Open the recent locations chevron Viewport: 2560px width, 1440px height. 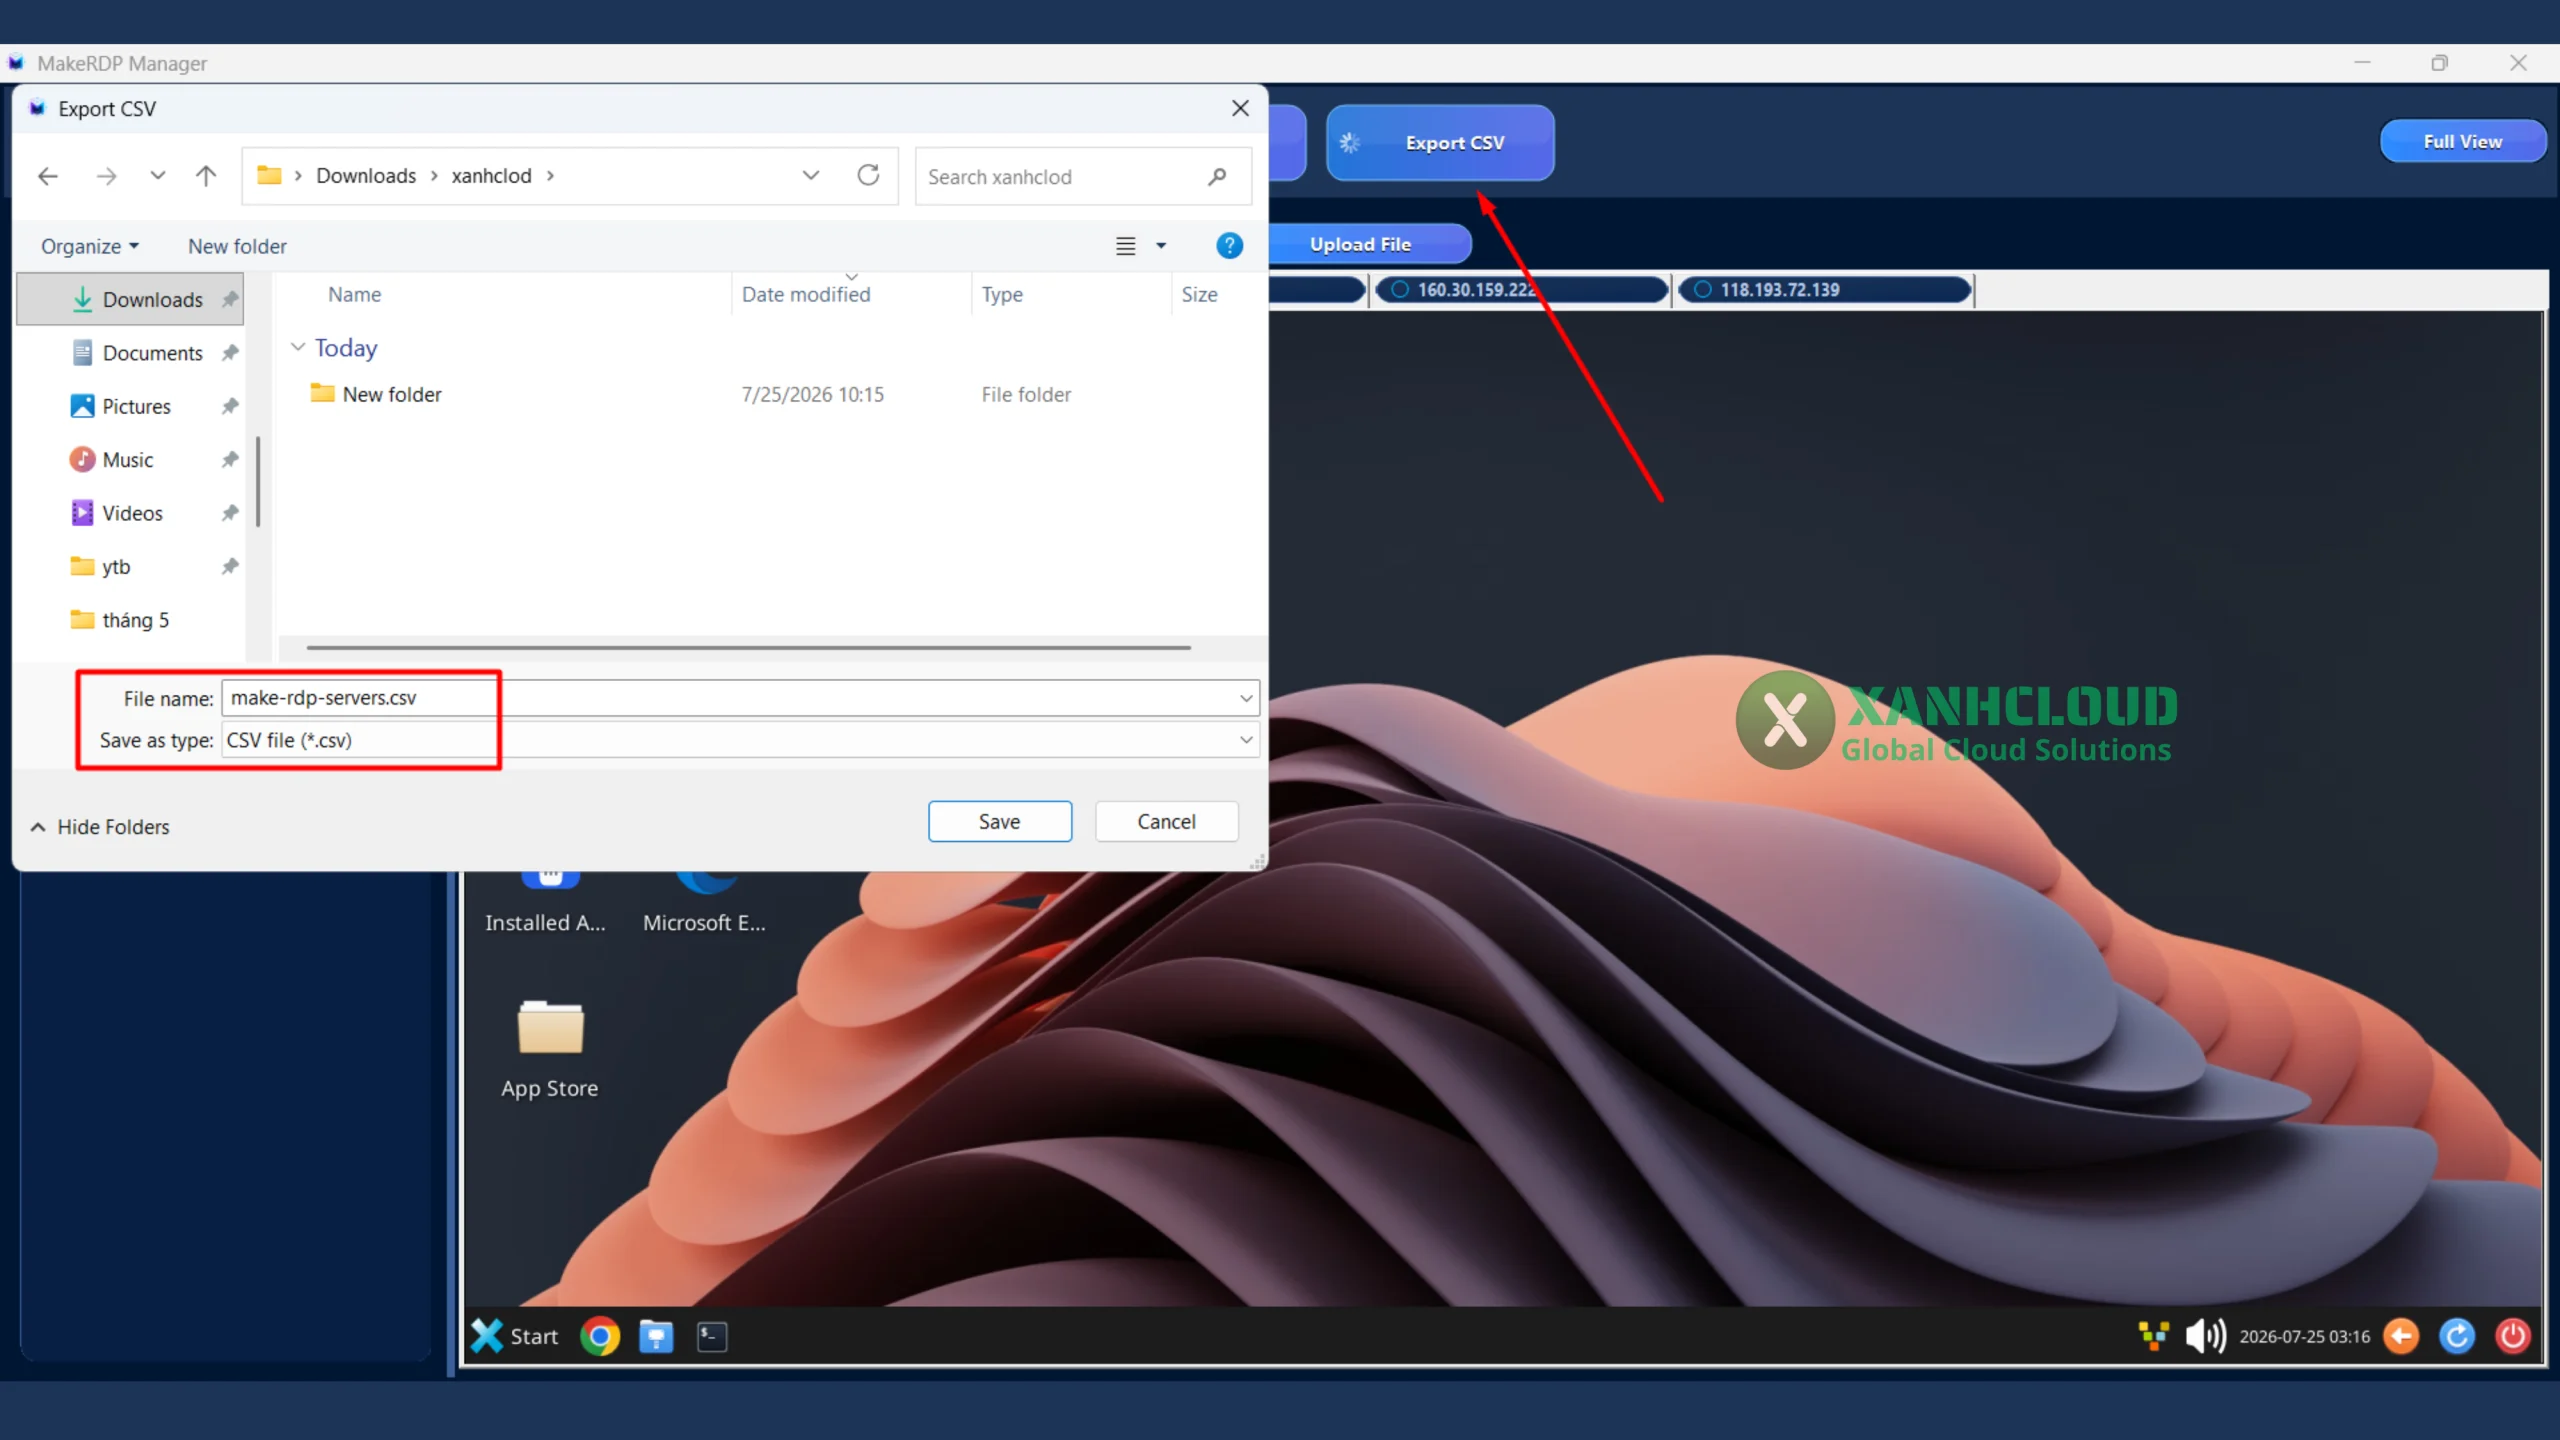click(157, 176)
